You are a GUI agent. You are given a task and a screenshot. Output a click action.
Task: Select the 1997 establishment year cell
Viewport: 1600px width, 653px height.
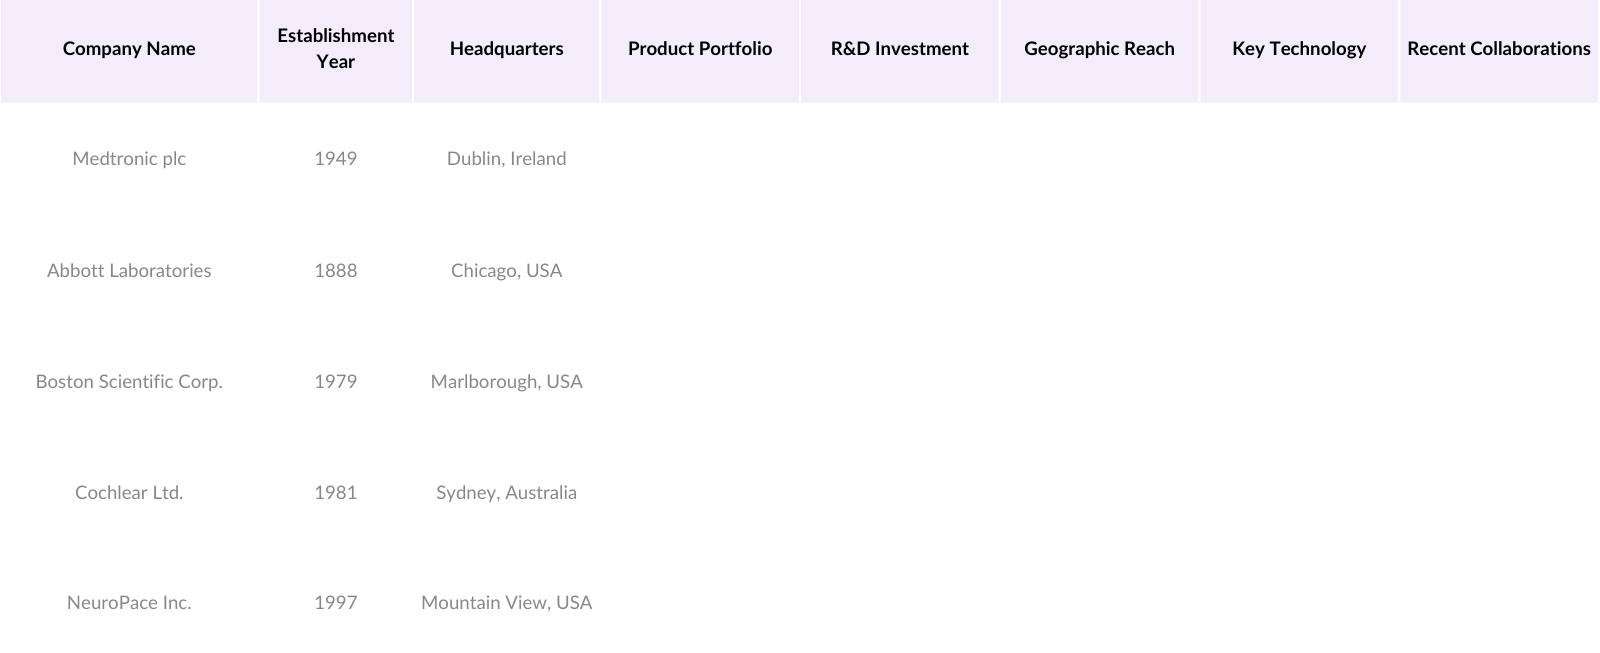(x=335, y=603)
